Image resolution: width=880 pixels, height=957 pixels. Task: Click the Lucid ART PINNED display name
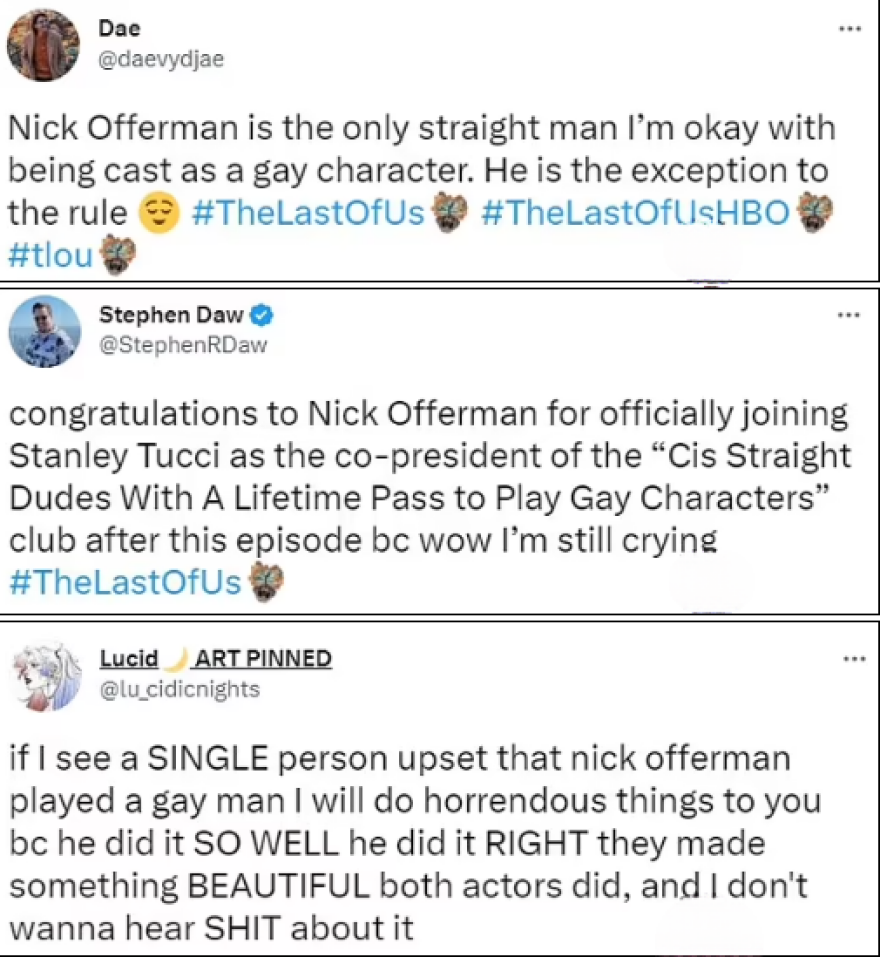click(215, 658)
